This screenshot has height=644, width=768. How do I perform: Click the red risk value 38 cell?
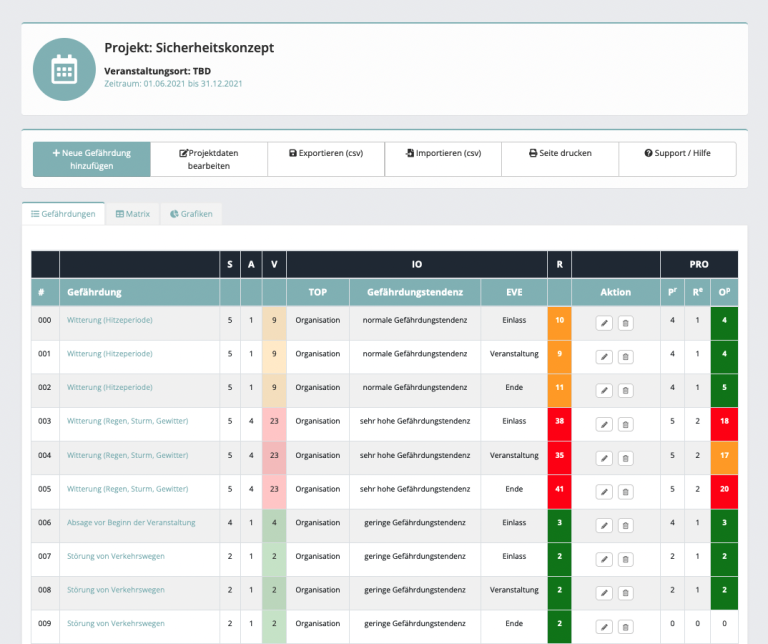(x=560, y=421)
